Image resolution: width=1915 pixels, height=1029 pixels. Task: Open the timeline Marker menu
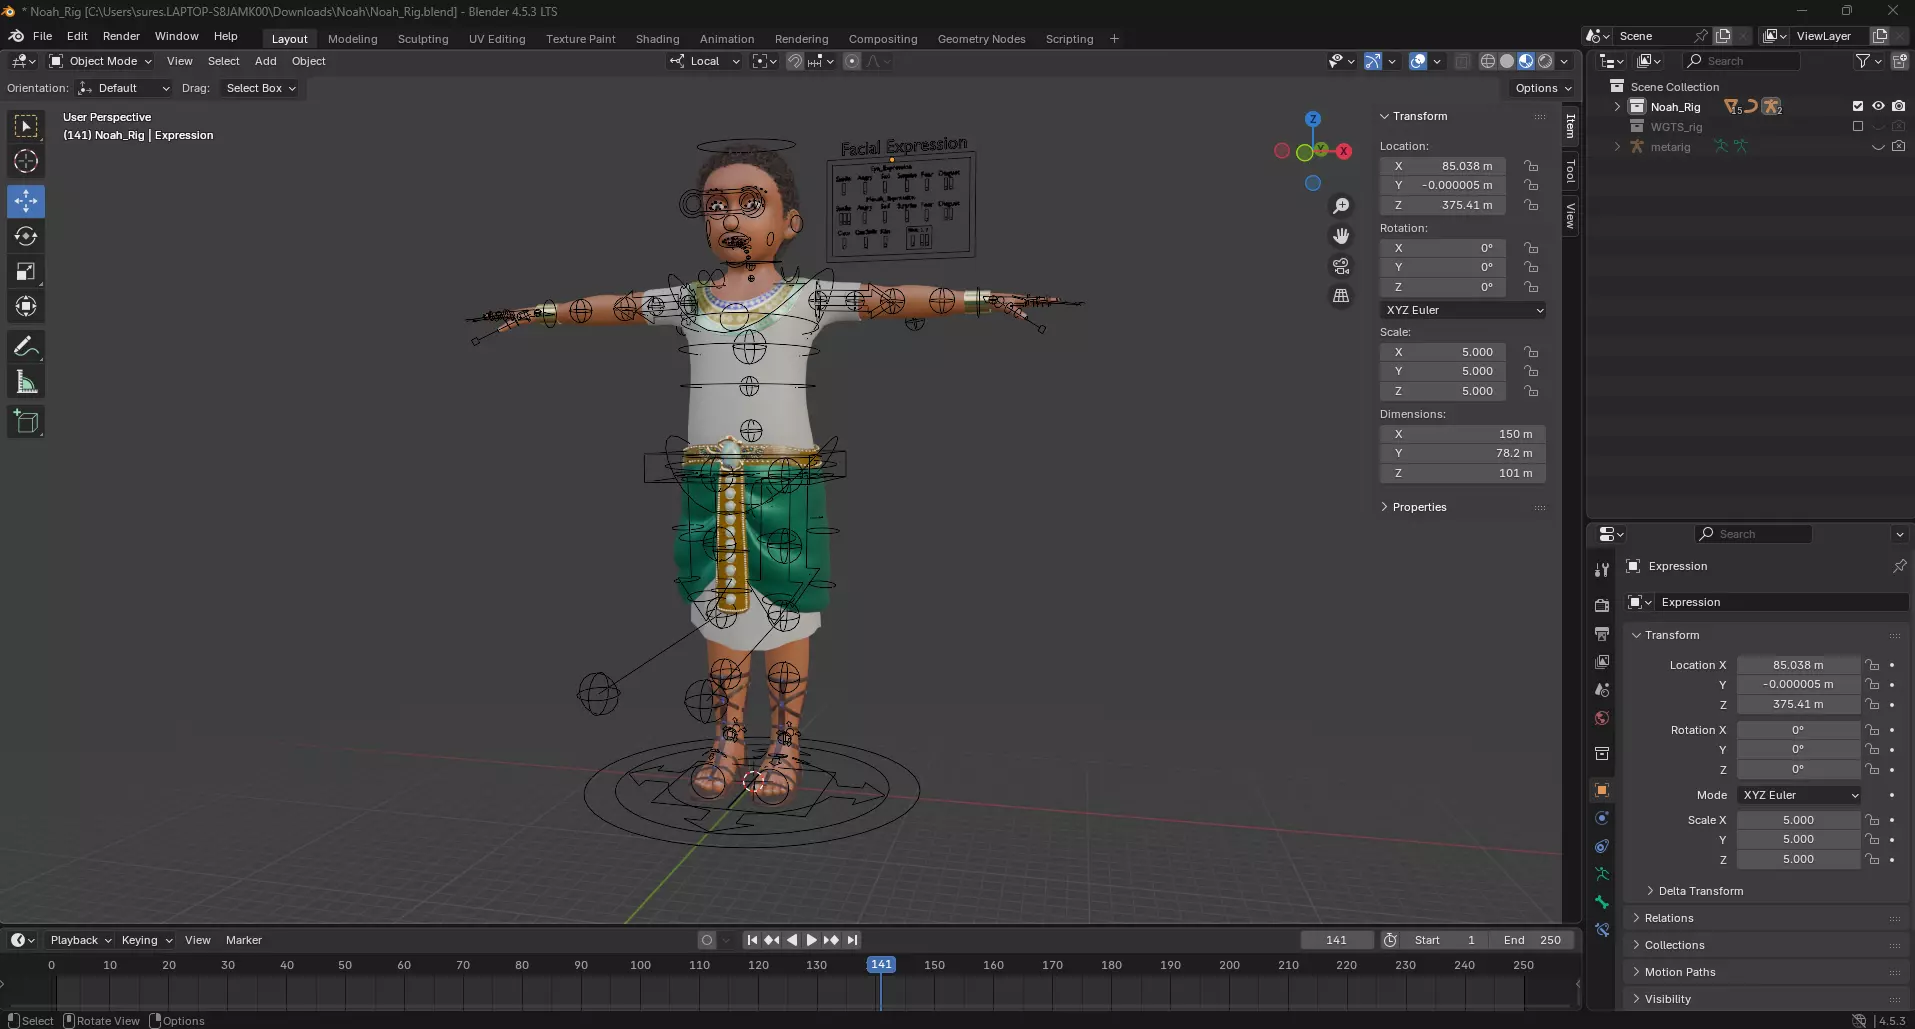[243, 940]
